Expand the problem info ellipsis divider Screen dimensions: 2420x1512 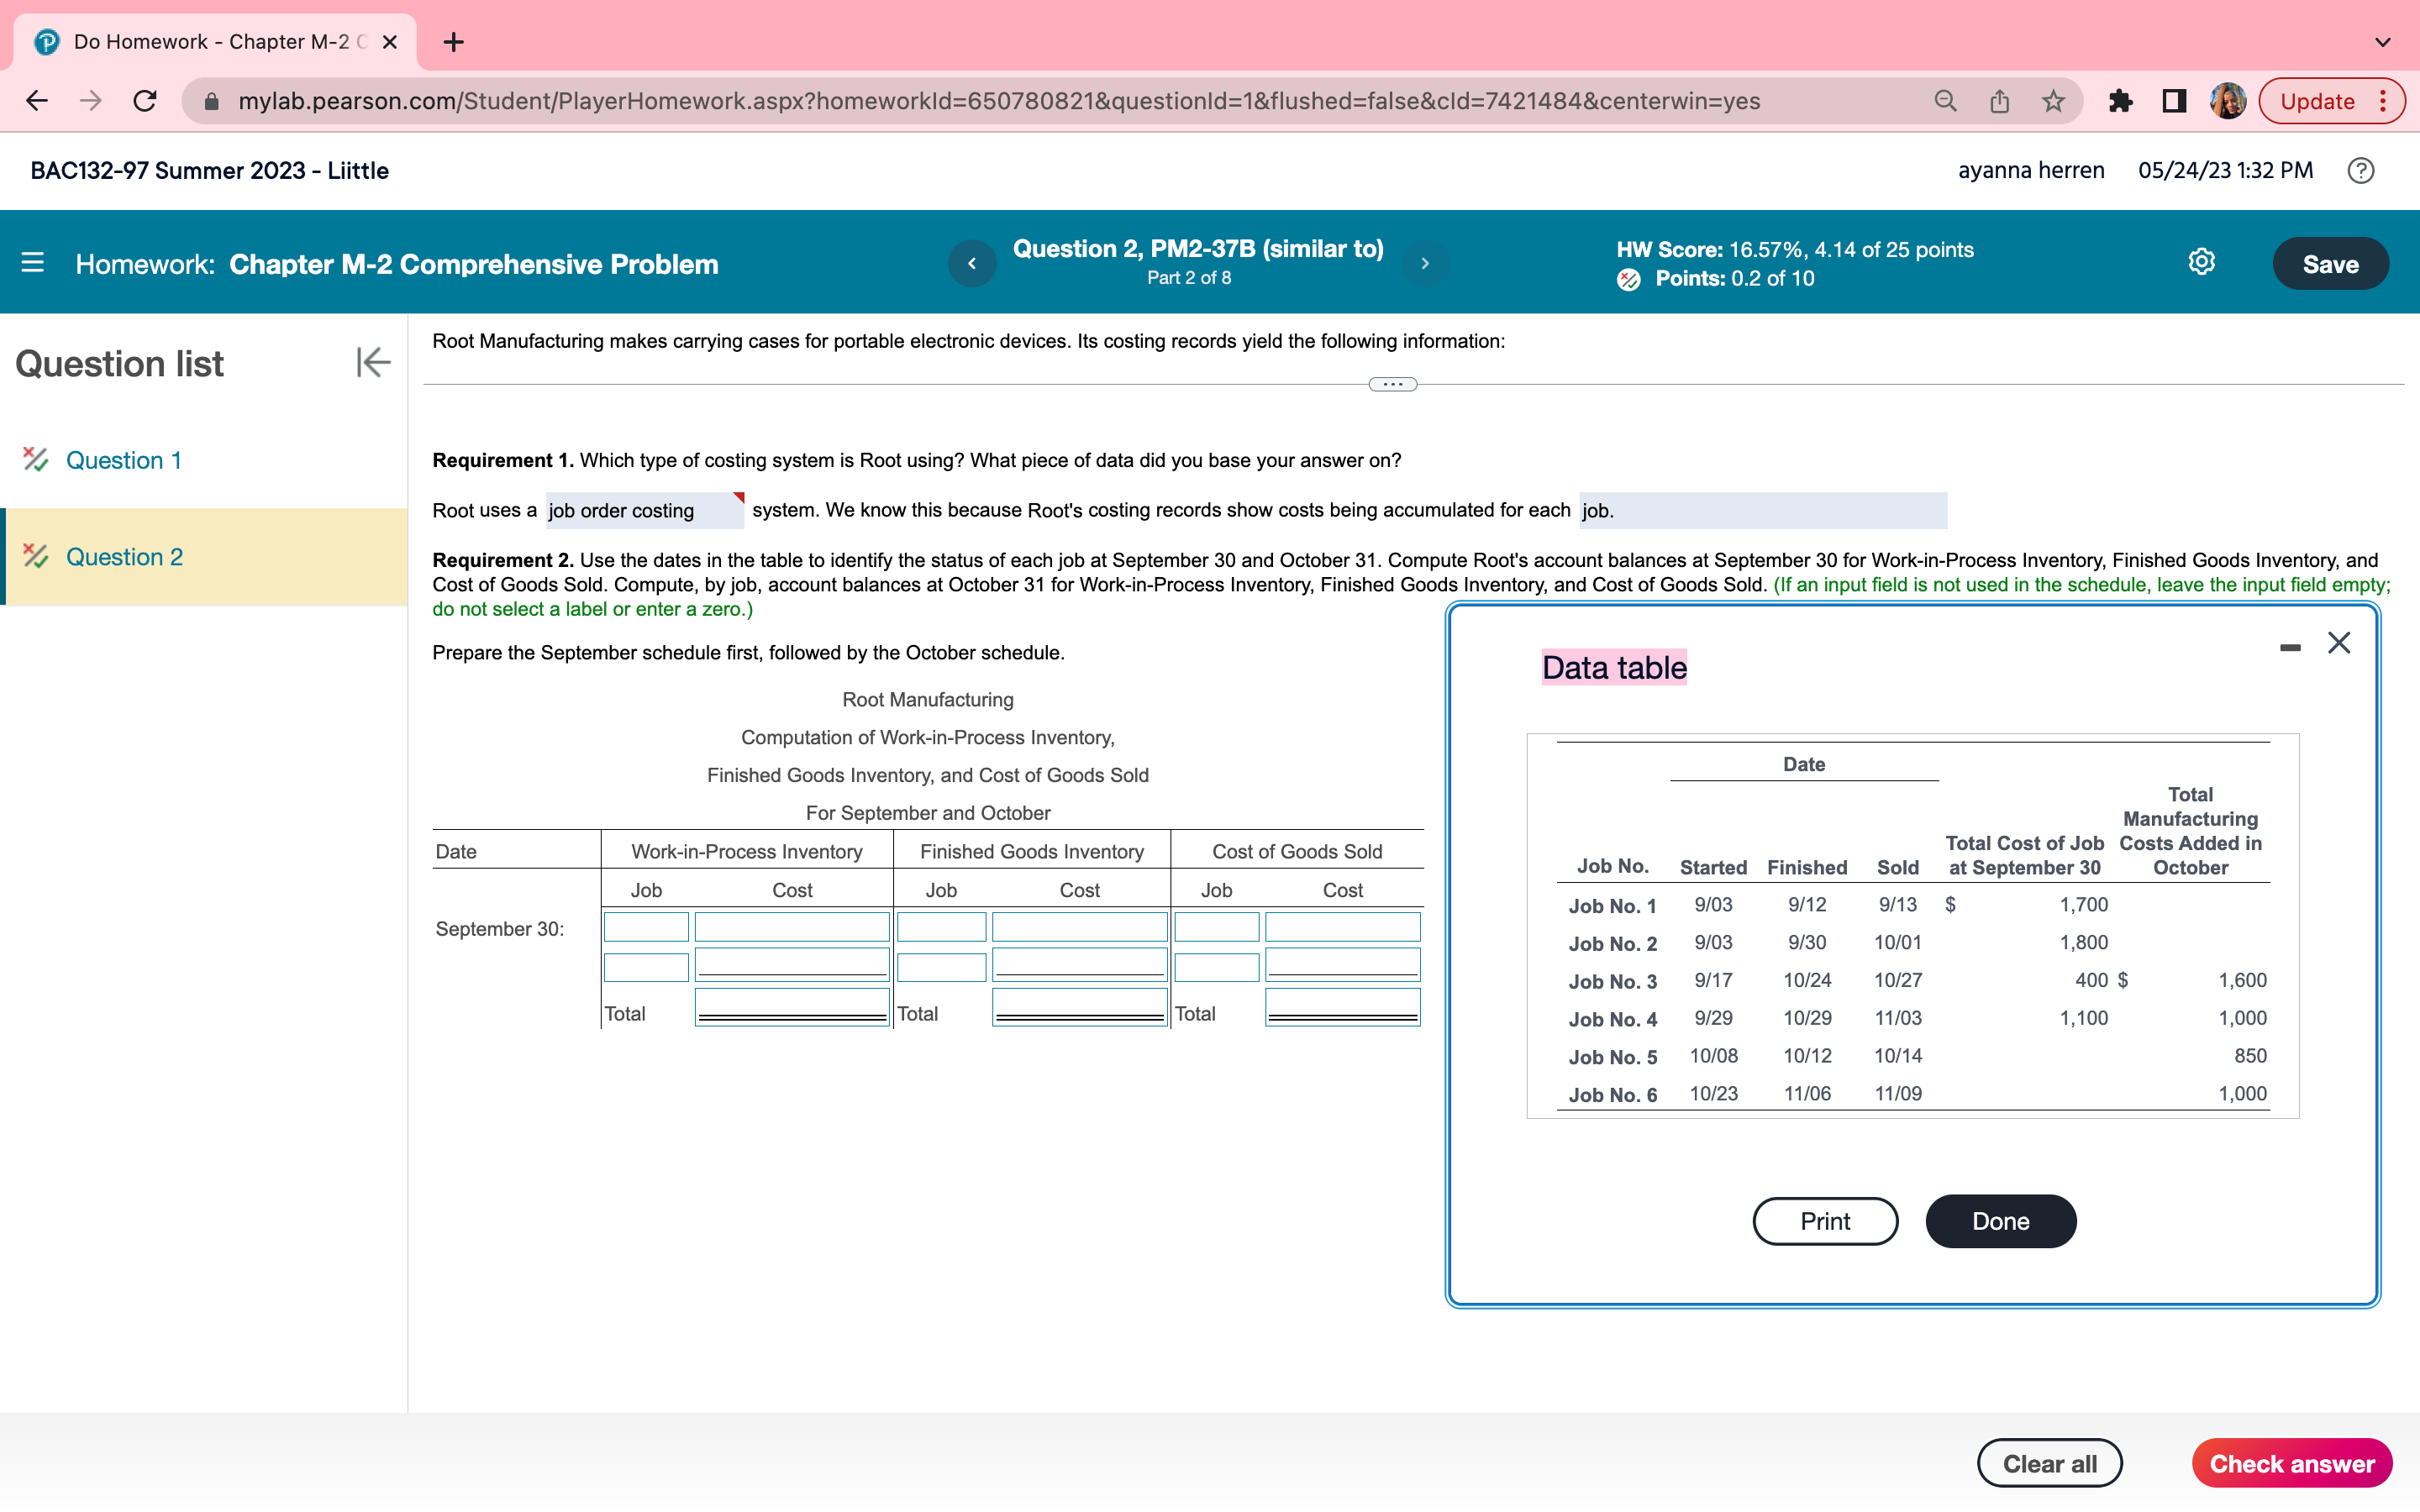pyautogui.click(x=1392, y=384)
